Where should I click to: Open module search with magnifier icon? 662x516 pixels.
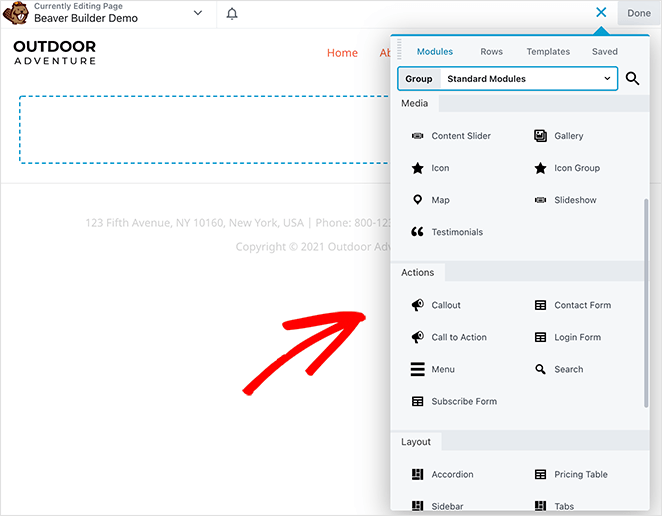tap(632, 79)
